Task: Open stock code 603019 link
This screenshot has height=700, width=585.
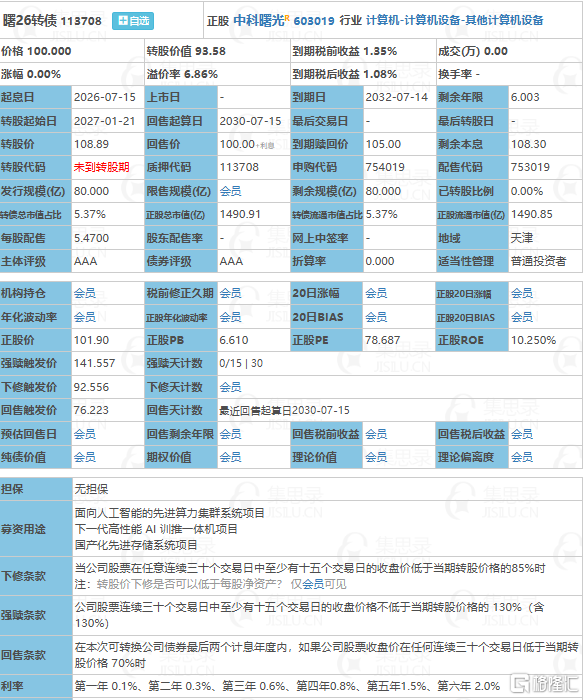Action: (x=314, y=21)
